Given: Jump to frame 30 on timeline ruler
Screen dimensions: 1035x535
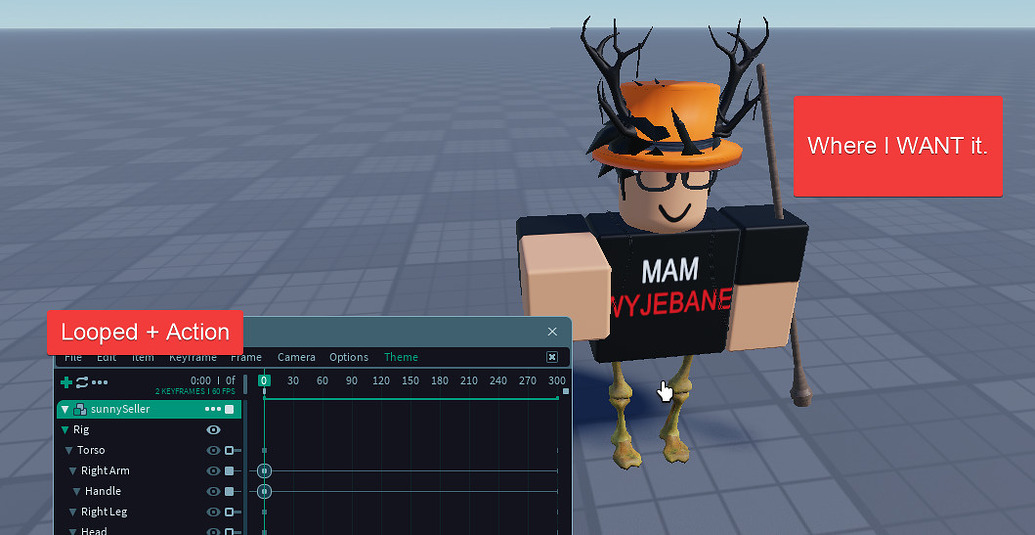Looking at the screenshot, I should (x=293, y=380).
